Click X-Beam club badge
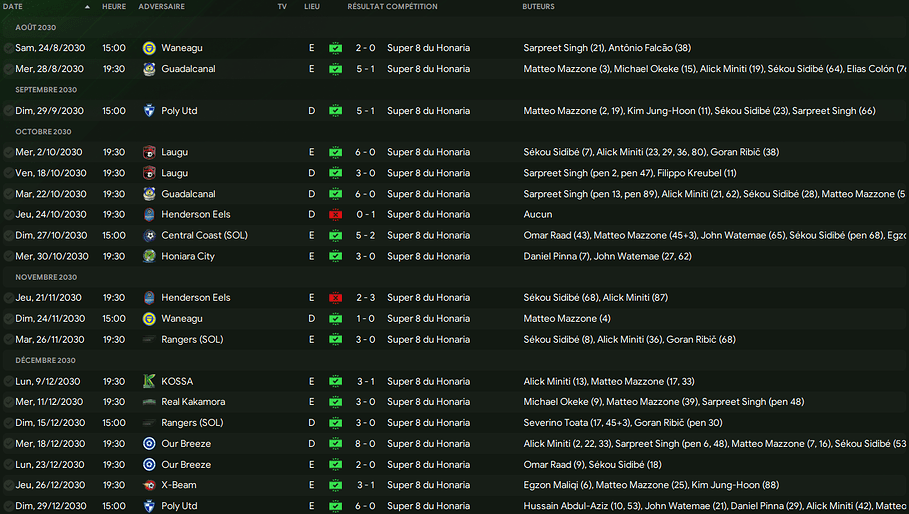The height and width of the screenshot is (514, 909). [x=149, y=485]
